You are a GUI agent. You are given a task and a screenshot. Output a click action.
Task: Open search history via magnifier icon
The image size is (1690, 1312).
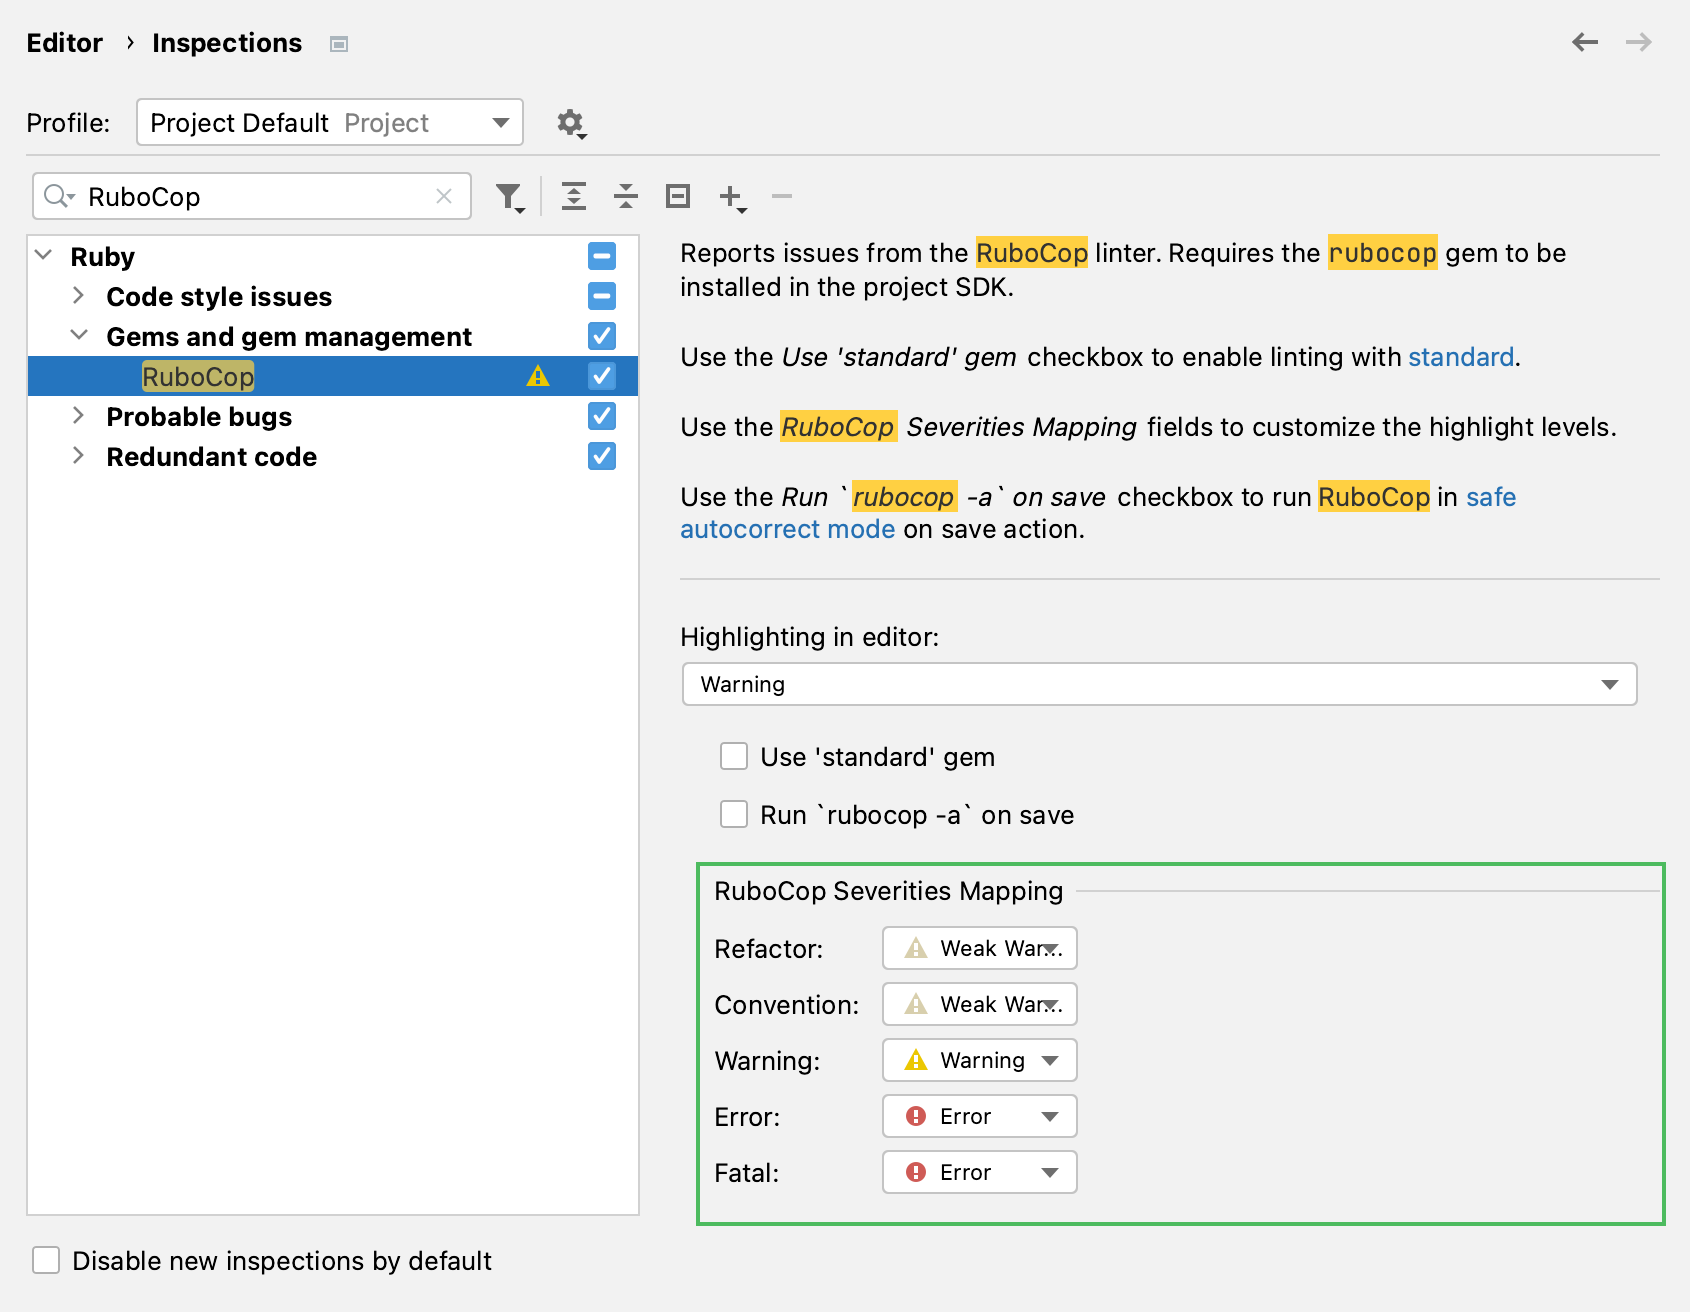click(x=59, y=196)
